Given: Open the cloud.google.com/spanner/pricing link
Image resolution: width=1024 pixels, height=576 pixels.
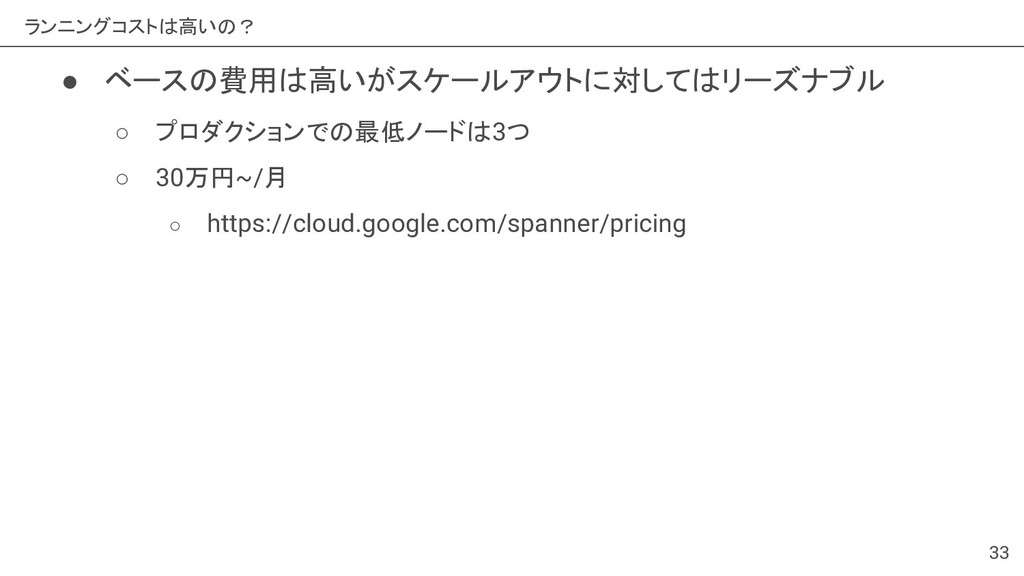Looking at the screenshot, I should click(x=447, y=224).
